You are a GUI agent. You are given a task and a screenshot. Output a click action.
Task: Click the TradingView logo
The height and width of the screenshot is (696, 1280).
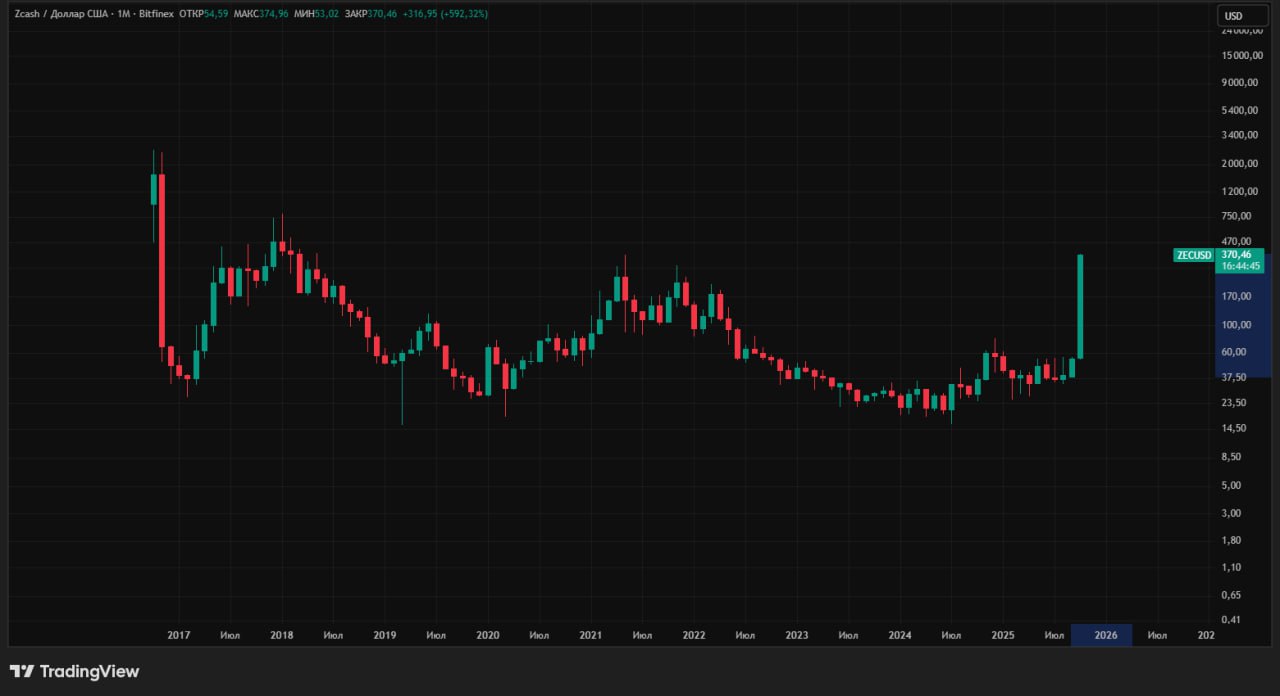tap(74, 672)
